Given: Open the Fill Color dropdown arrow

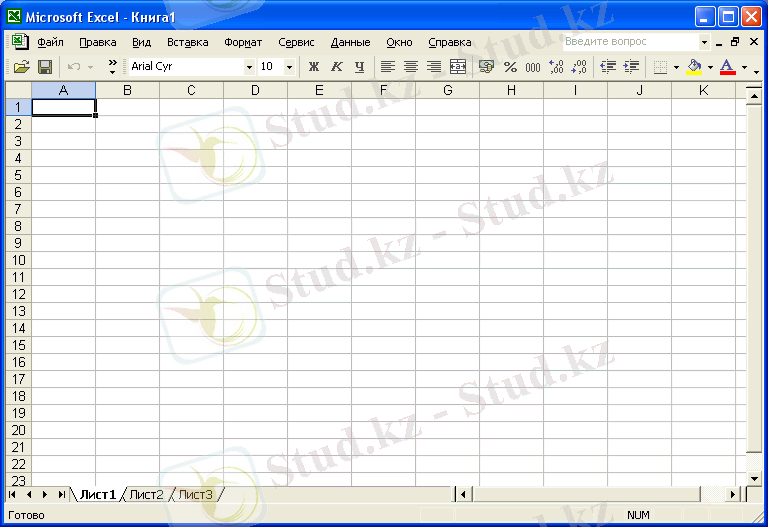Looking at the screenshot, I should [710, 67].
